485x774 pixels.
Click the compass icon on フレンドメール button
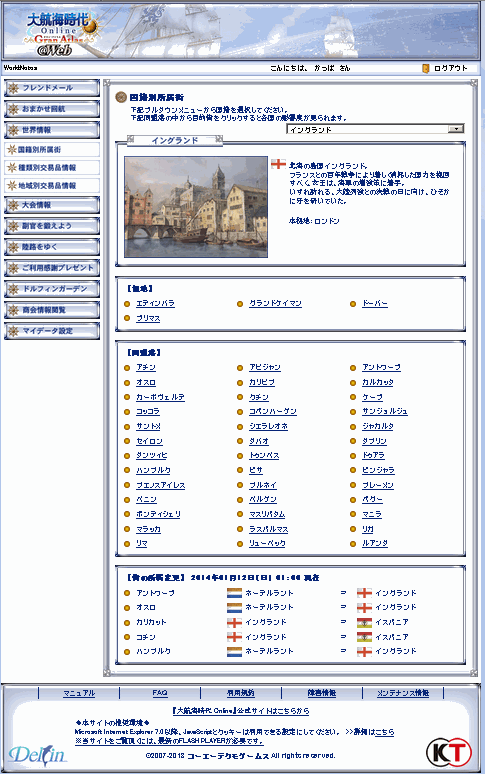13,88
